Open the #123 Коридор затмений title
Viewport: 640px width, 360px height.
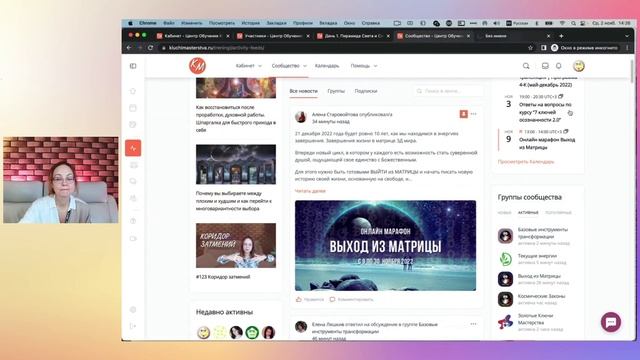pos(223,277)
